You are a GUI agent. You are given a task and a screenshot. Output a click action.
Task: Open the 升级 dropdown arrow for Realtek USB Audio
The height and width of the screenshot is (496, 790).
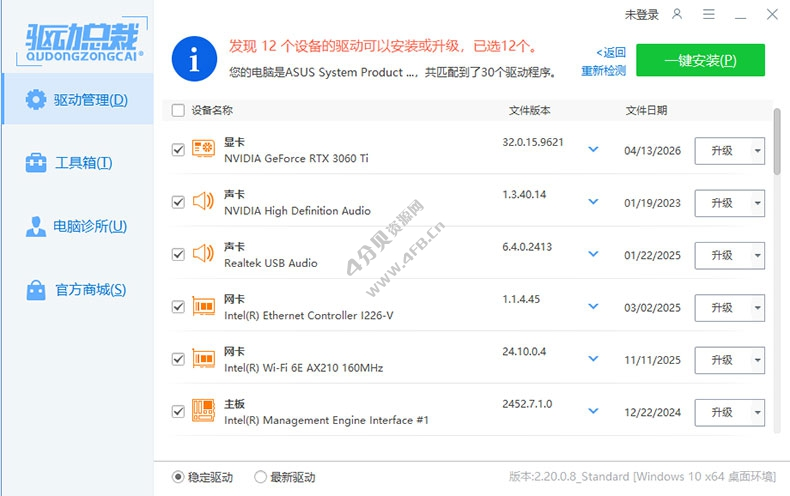pyautogui.click(x=757, y=255)
